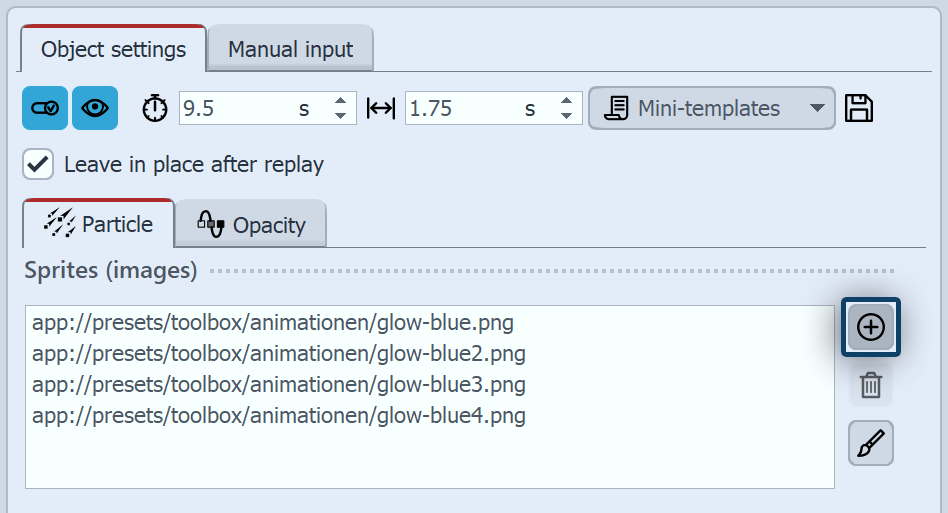
Task: Uncheck Leave in place after replay
Action: [39, 164]
